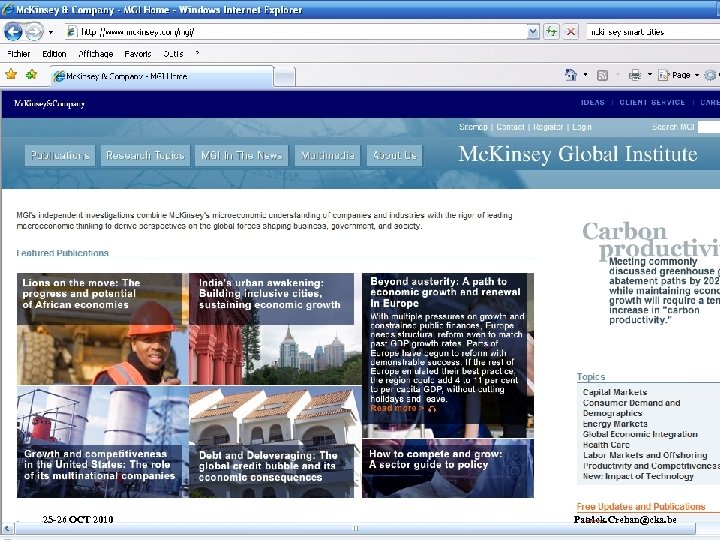Click the browser Forward arrow button
This screenshot has height=540, width=720.
pyautogui.click(x=34, y=32)
